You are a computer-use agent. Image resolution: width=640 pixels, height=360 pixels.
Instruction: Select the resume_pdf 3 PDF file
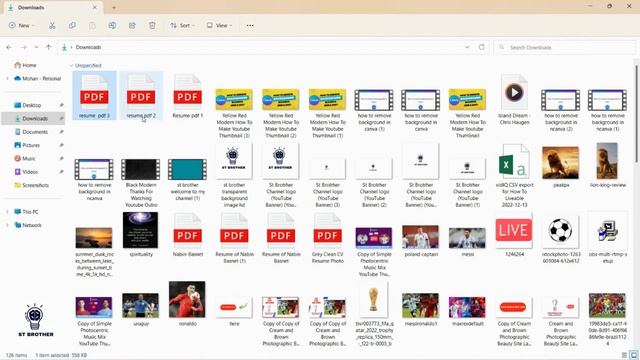[x=94, y=96]
